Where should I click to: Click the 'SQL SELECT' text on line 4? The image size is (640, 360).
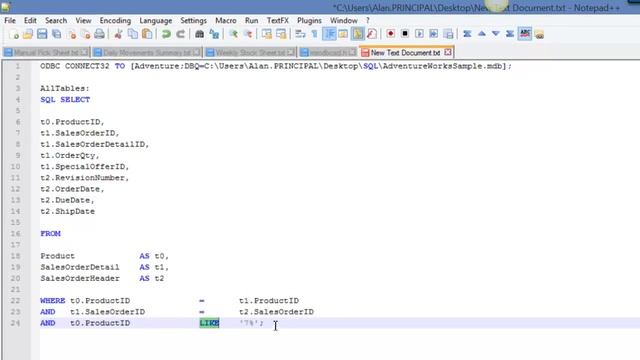click(x=65, y=100)
